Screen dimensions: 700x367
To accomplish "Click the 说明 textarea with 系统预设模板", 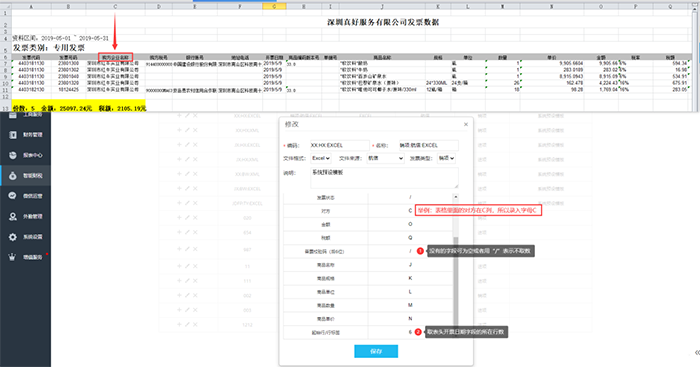I will point(384,178).
